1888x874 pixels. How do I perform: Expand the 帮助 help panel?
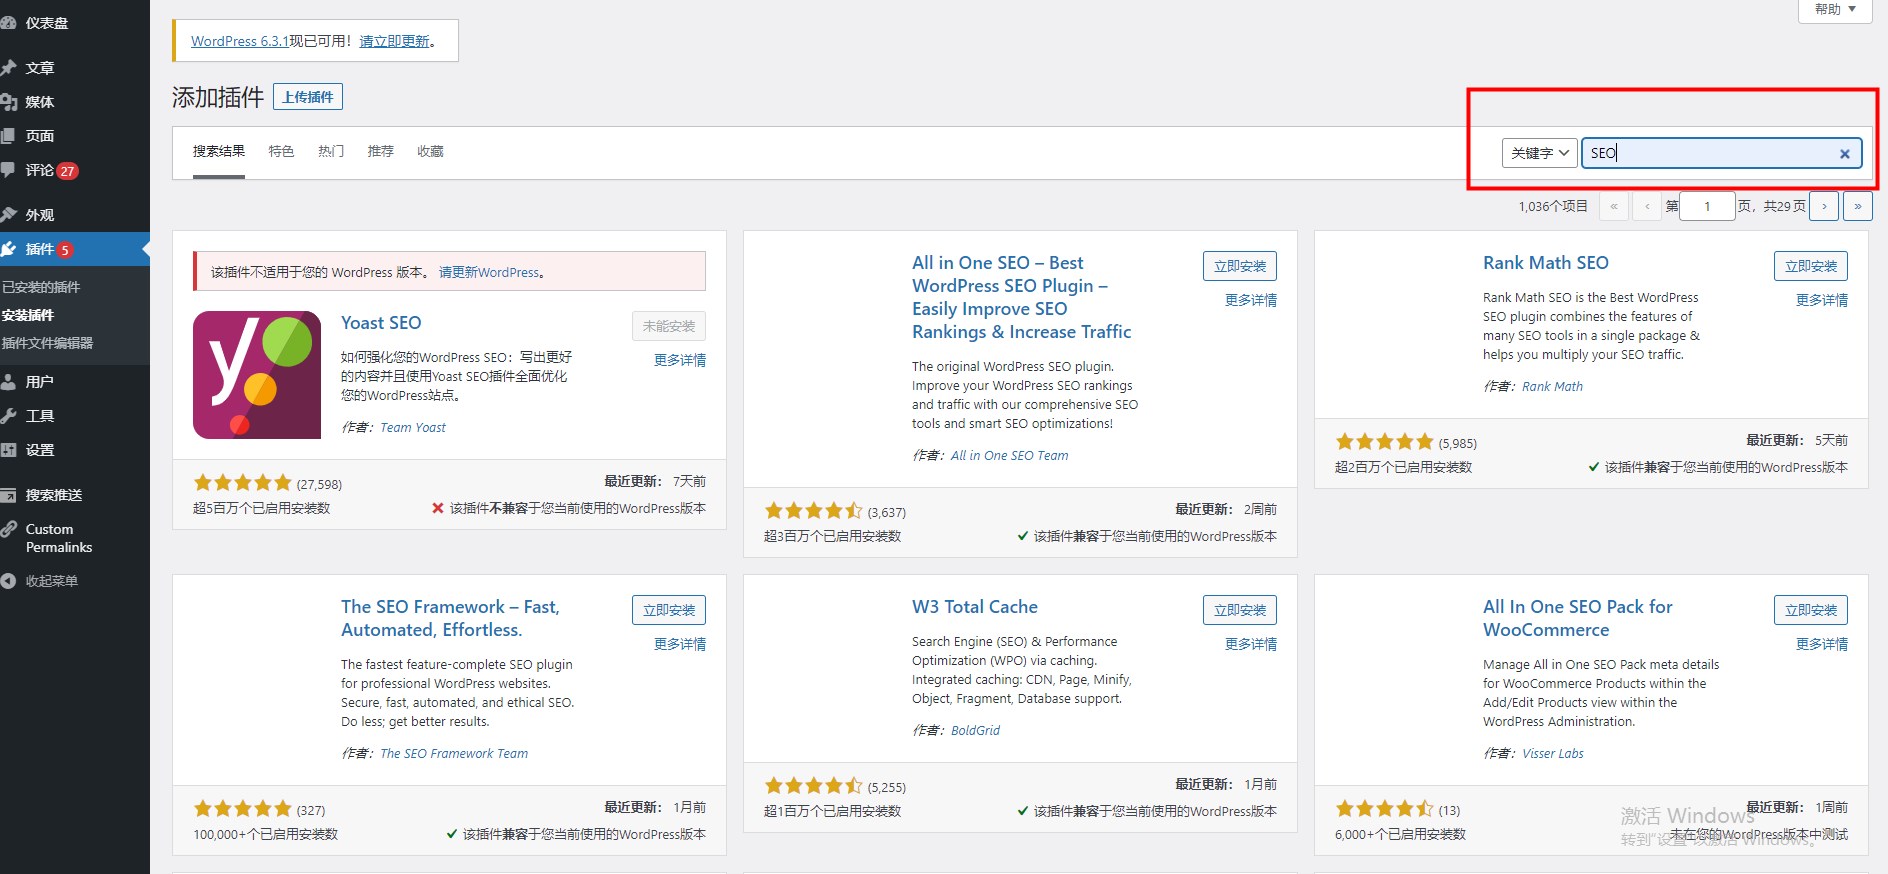(1835, 9)
